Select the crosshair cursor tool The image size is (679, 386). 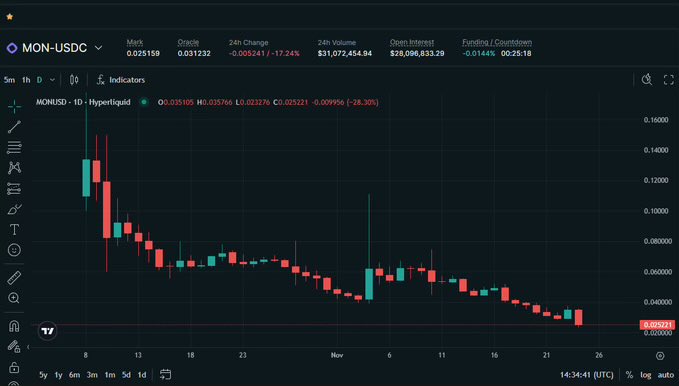[14, 106]
